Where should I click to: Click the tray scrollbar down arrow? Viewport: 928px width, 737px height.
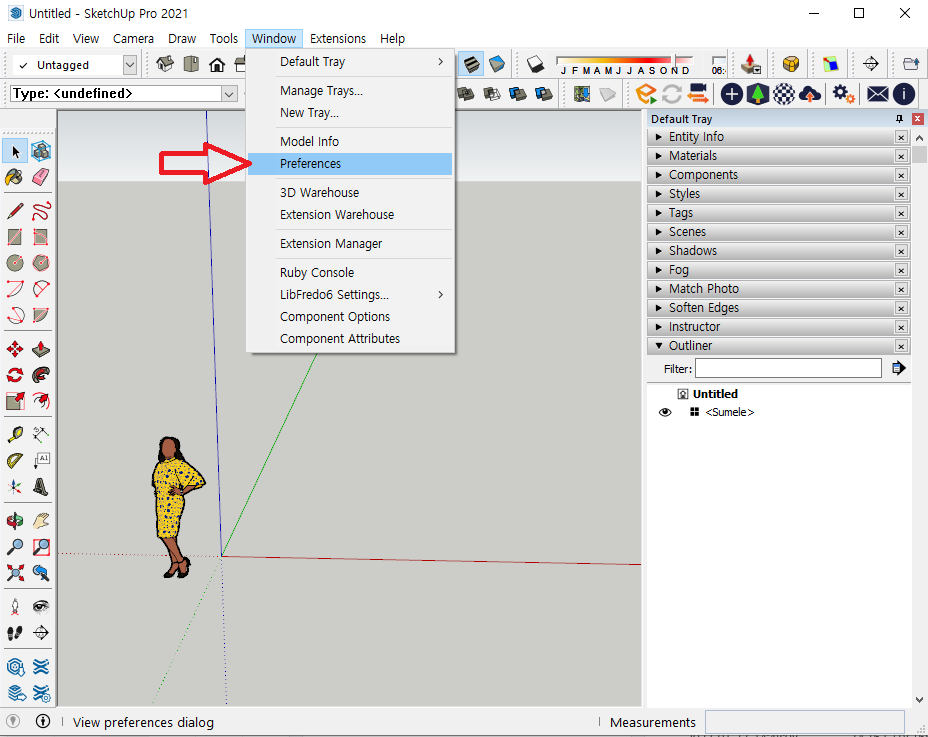tap(919, 700)
